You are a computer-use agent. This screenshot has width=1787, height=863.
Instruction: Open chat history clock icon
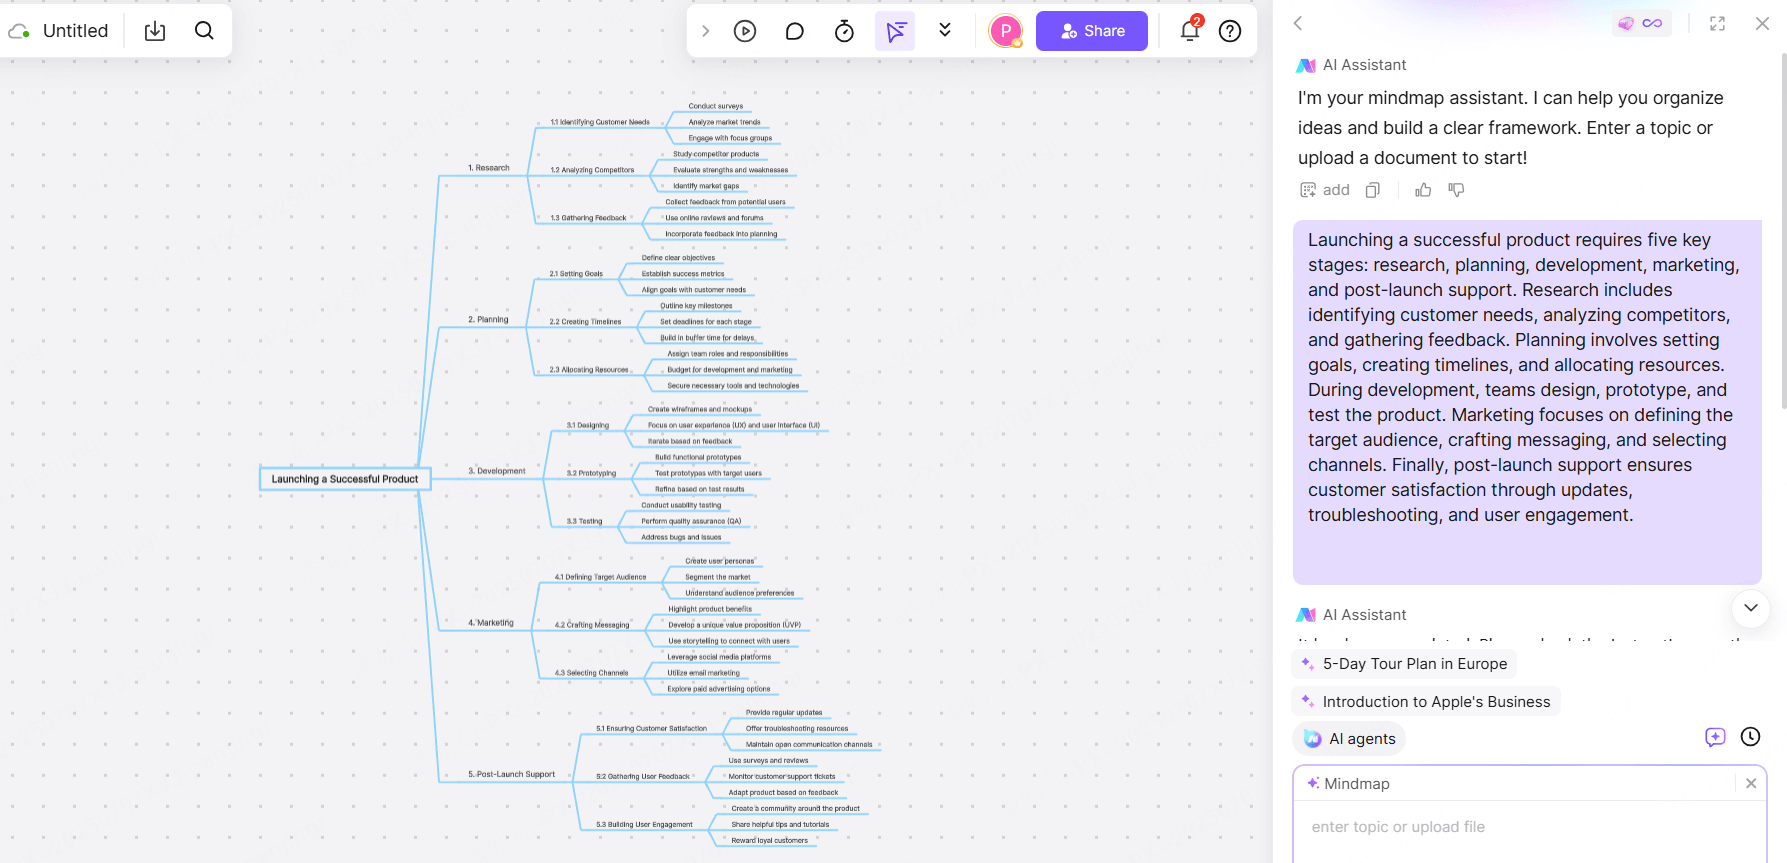click(1750, 737)
